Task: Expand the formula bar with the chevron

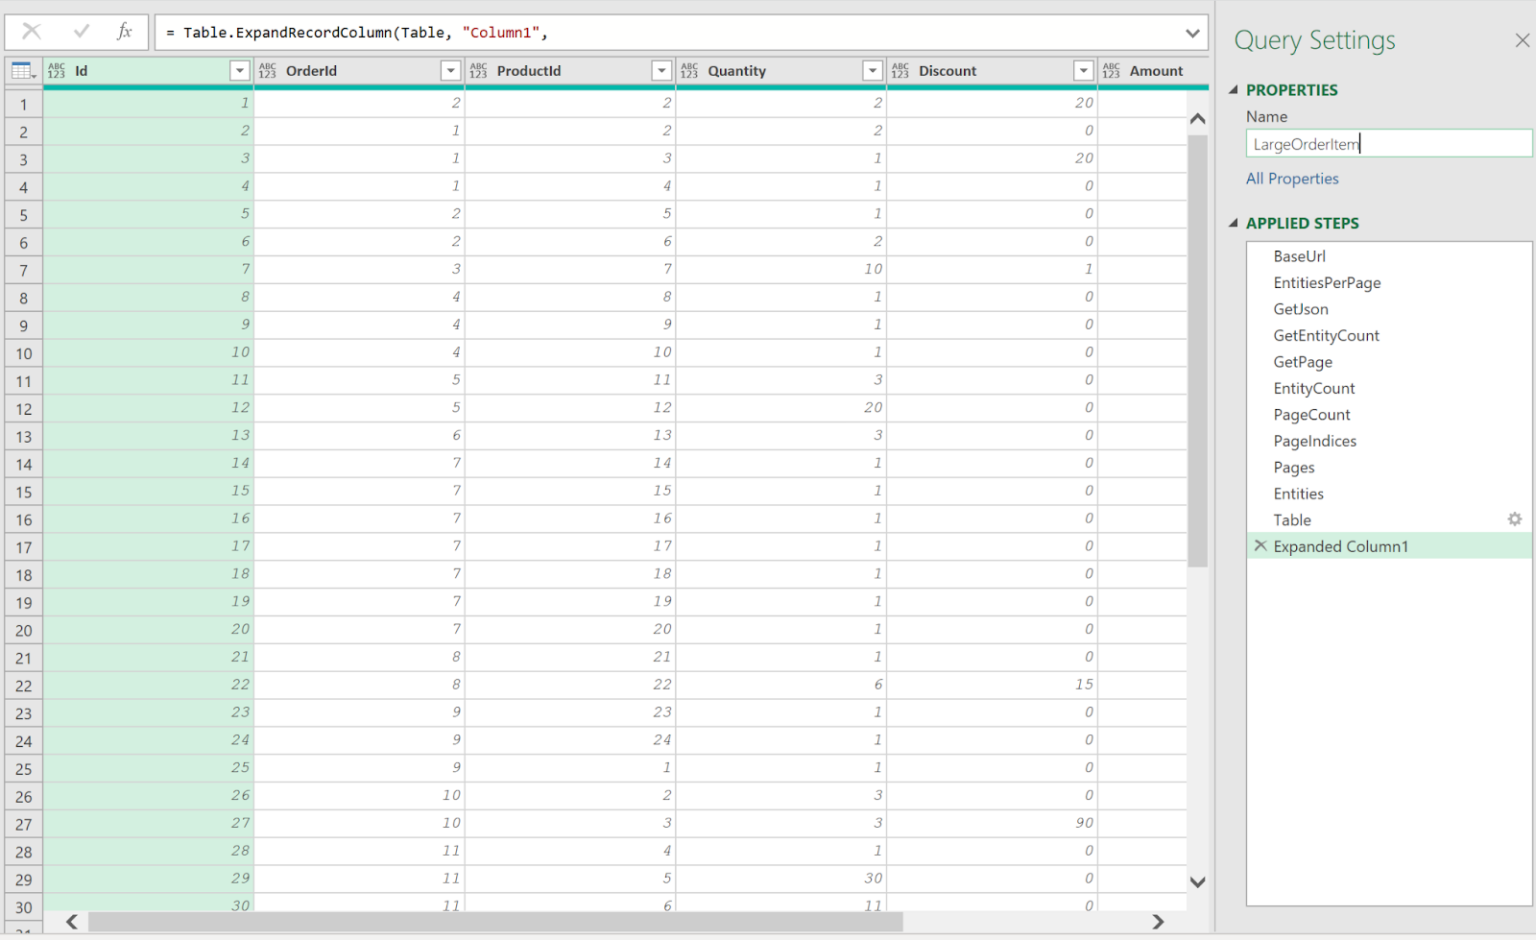Action: (1192, 33)
